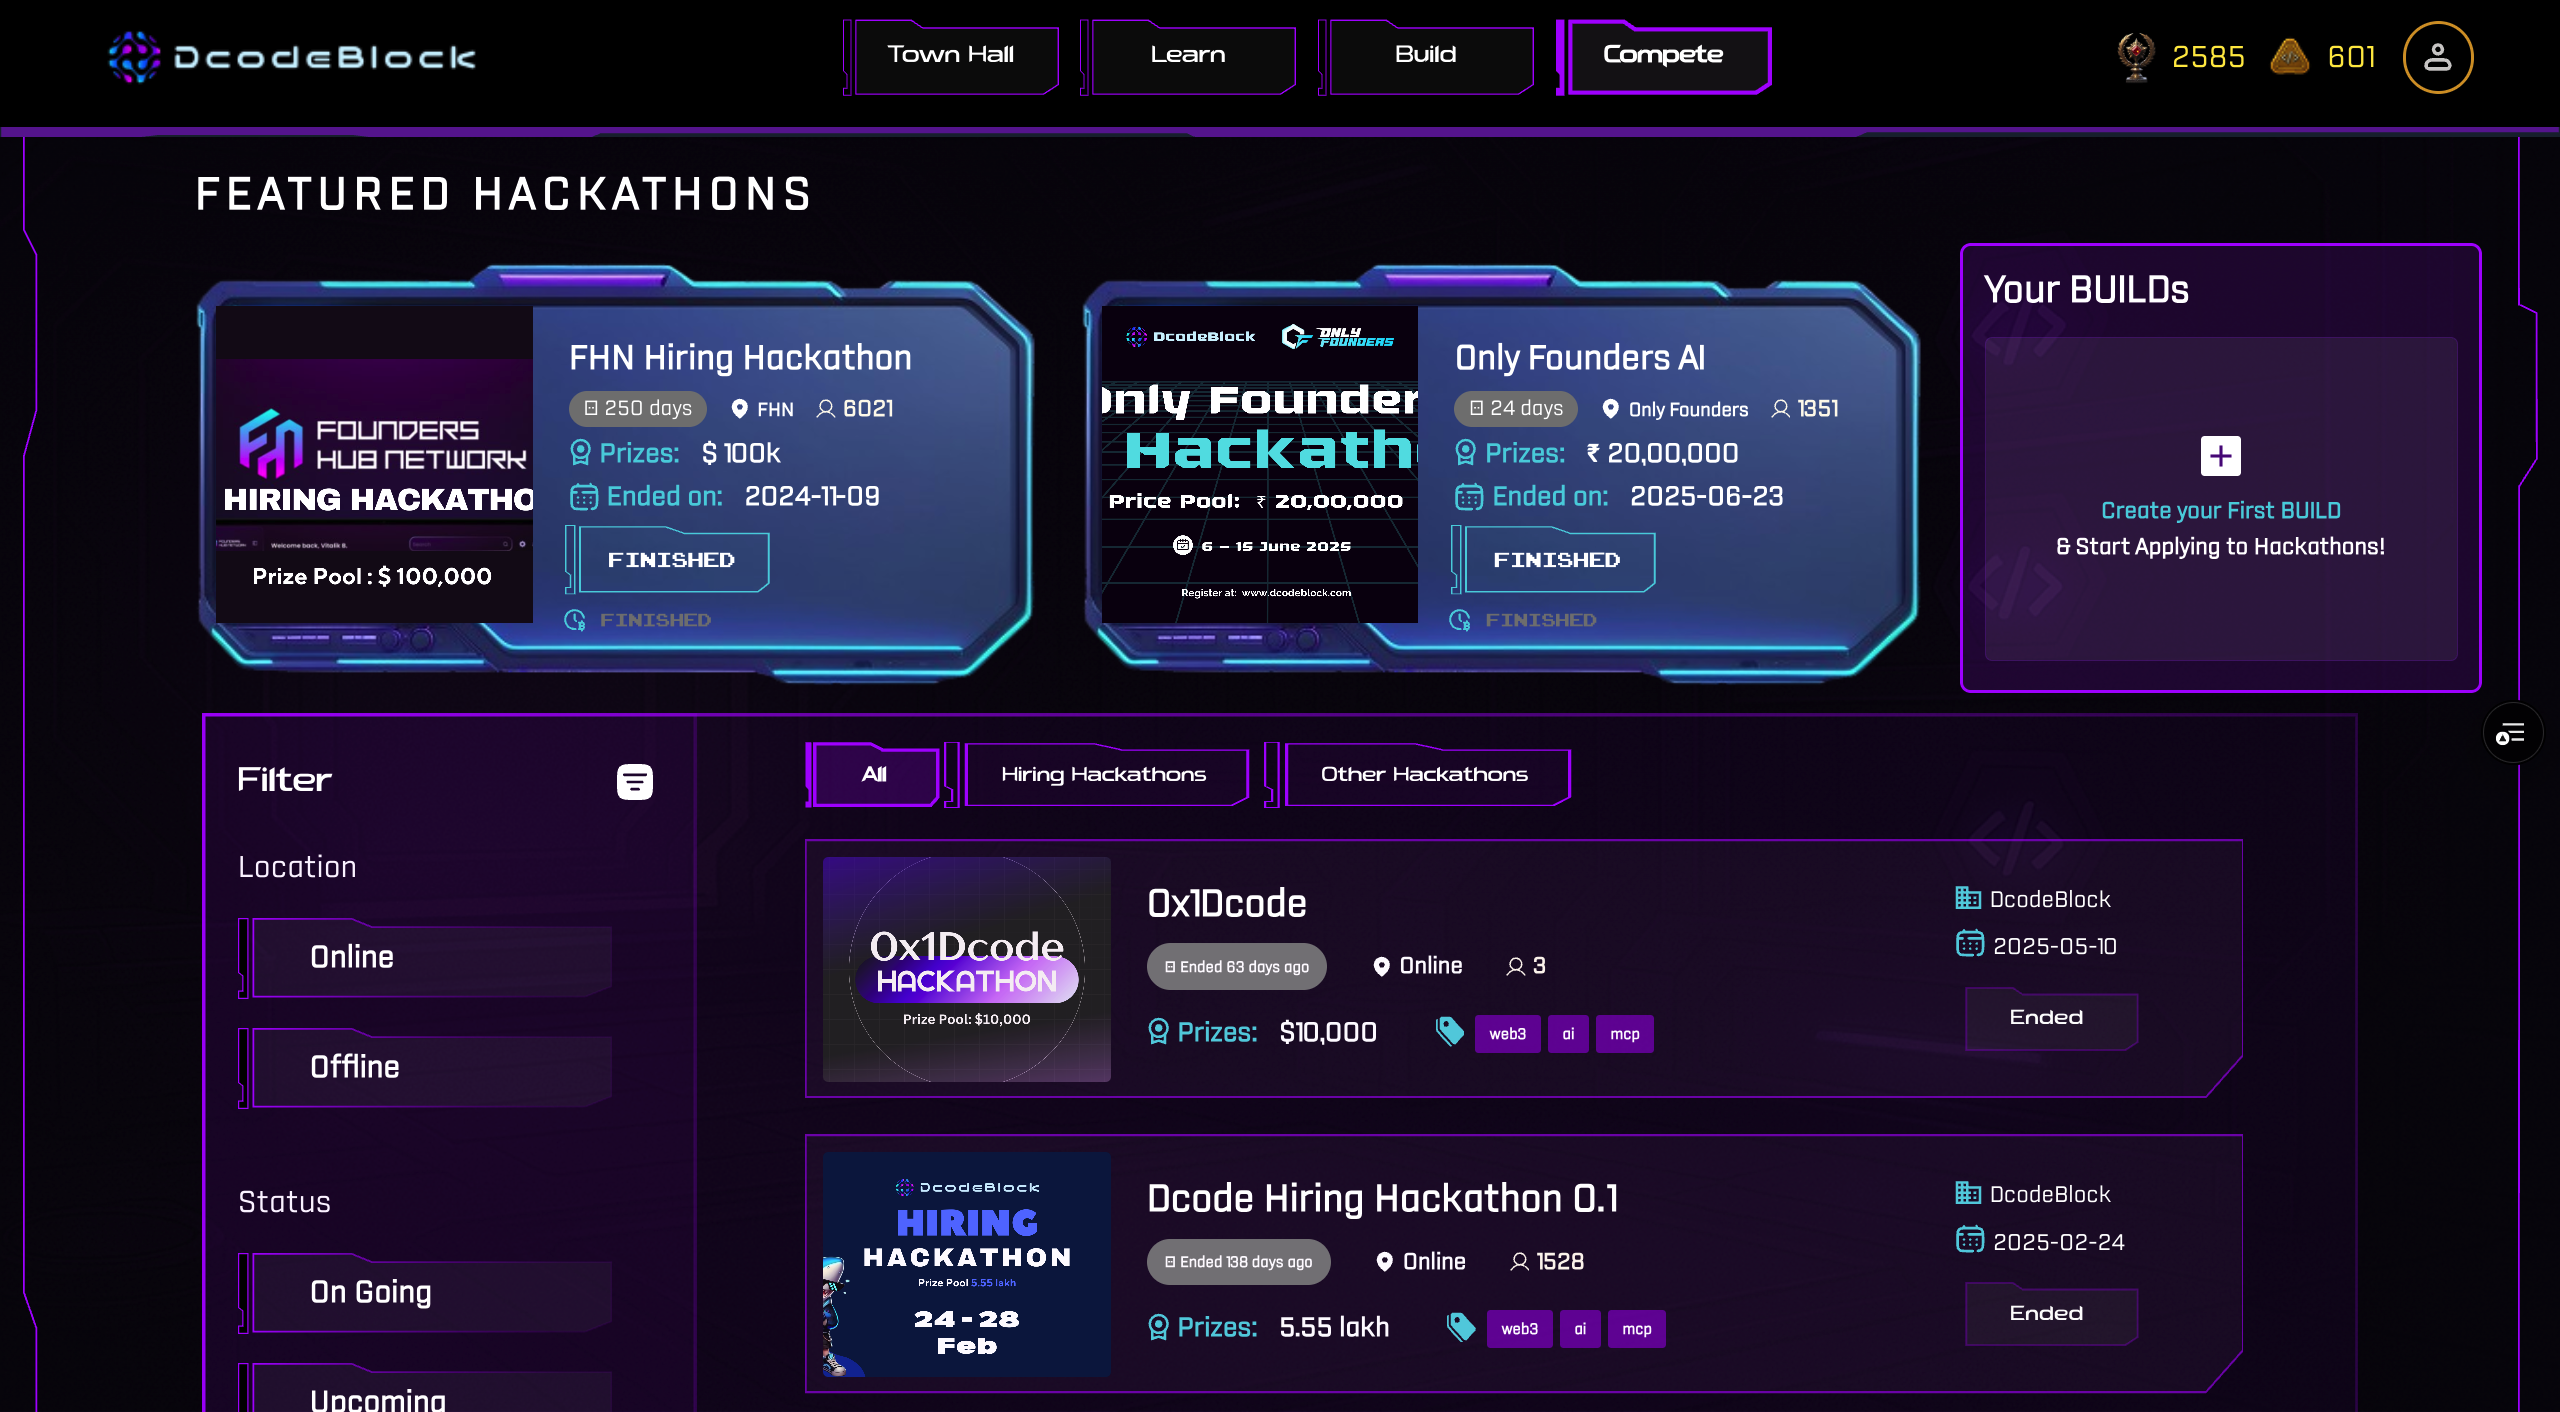Click the Ended 138 days ago badge
The height and width of the screenshot is (1412, 2560).
[1238, 1262]
